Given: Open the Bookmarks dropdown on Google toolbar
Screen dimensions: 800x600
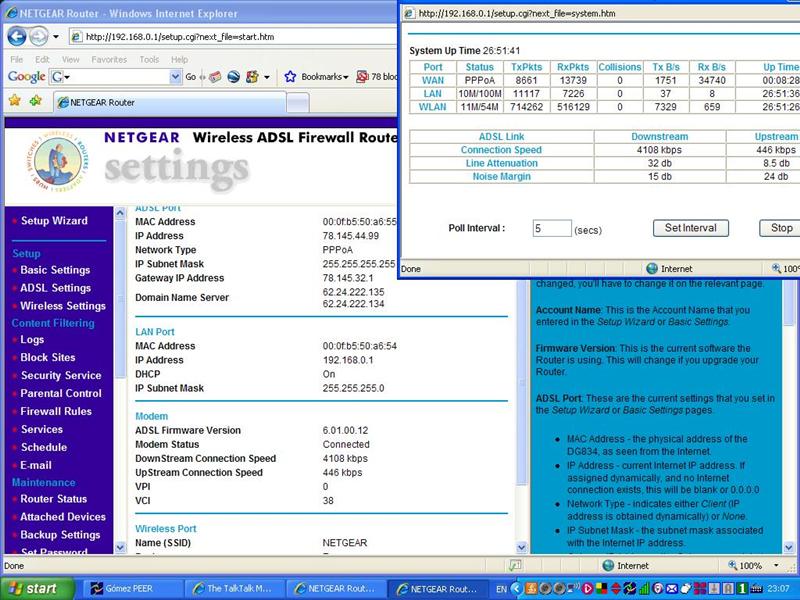Looking at the screenshot, I should [324, 77].
